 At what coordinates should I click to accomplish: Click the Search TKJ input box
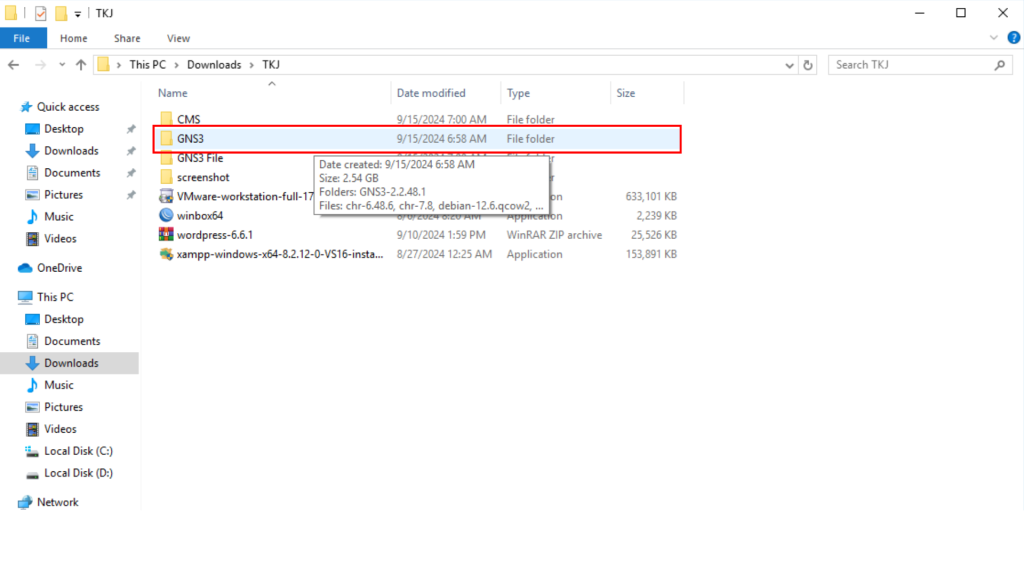click(910, 65)
